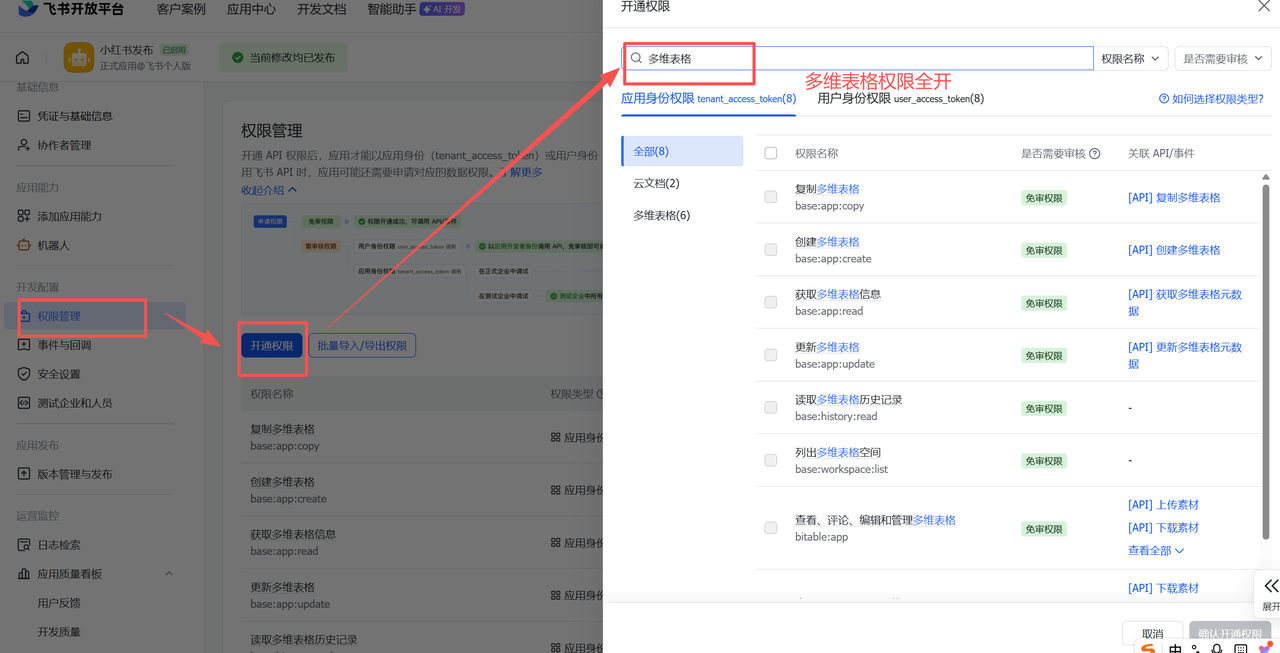Click the 日志检索 search icon
Viewport: 1280px width, 653px height.
coord(24,545)
